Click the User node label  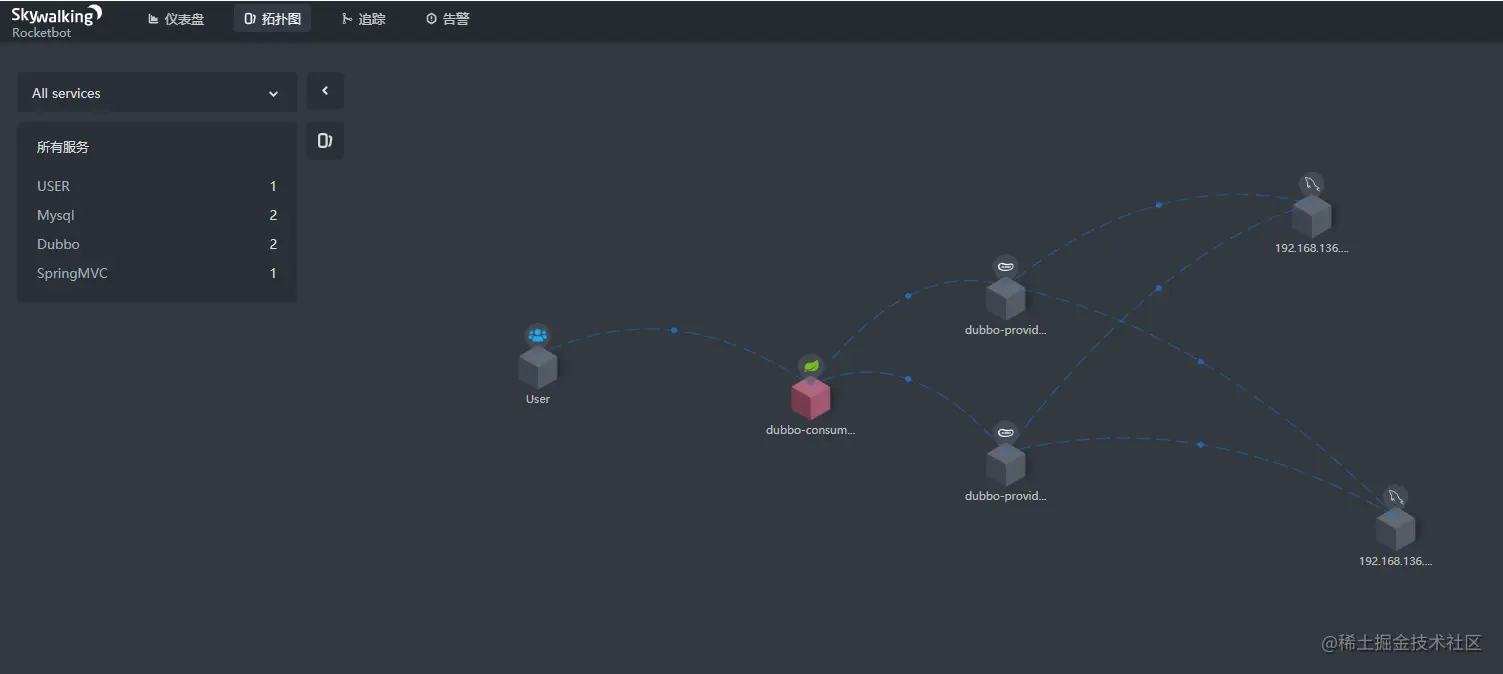(x=538, y=399)
